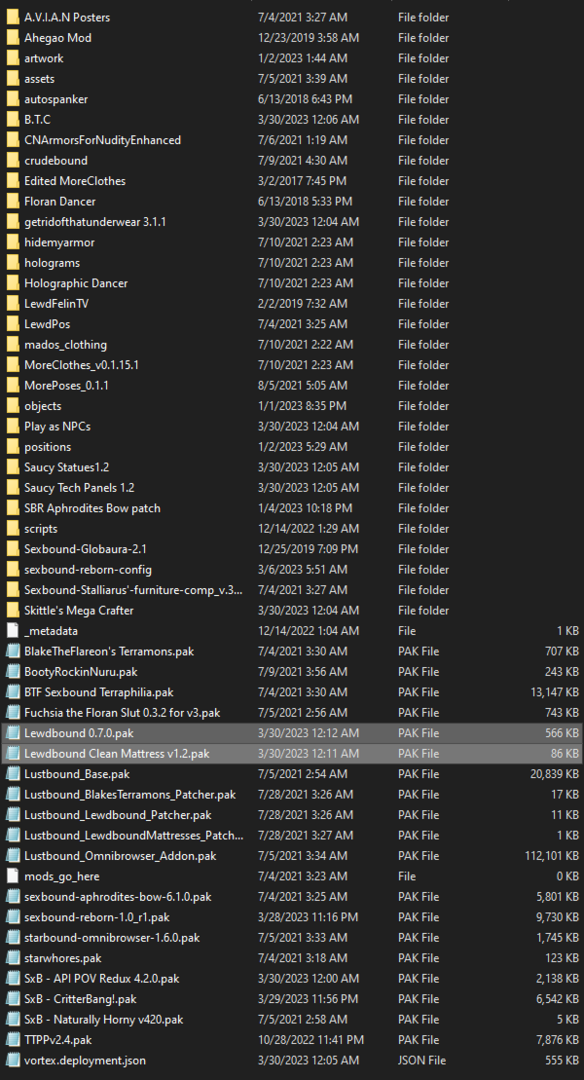Click the date 2/2/2019 7:32 AM
This screenshot has width=584, height=1080.
(x=302, y=304)
